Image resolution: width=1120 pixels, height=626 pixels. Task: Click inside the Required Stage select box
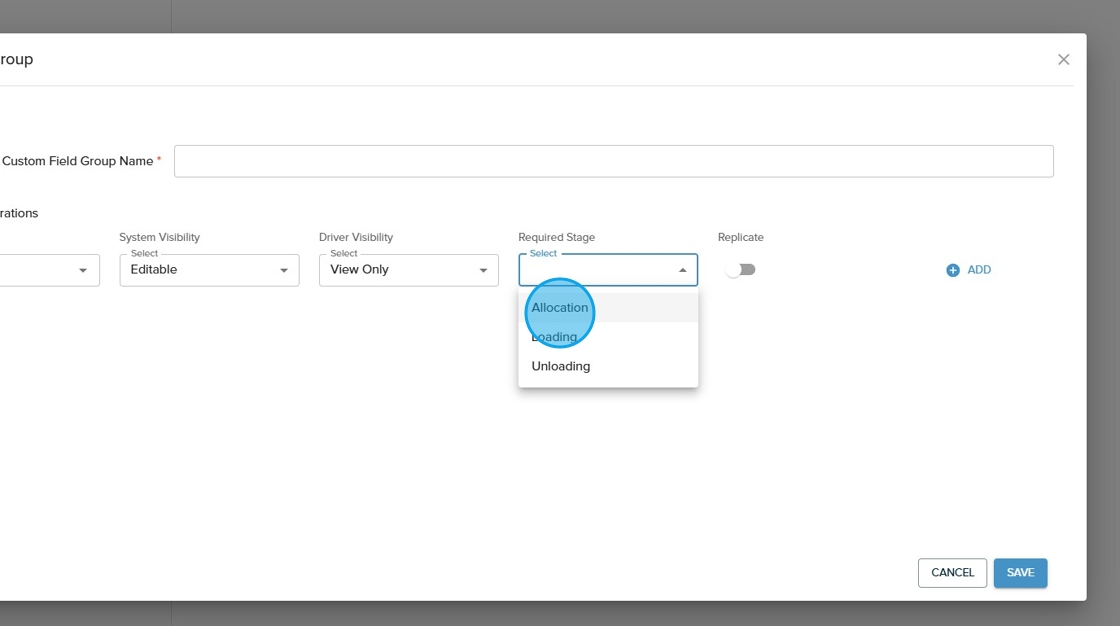point(595,271)
